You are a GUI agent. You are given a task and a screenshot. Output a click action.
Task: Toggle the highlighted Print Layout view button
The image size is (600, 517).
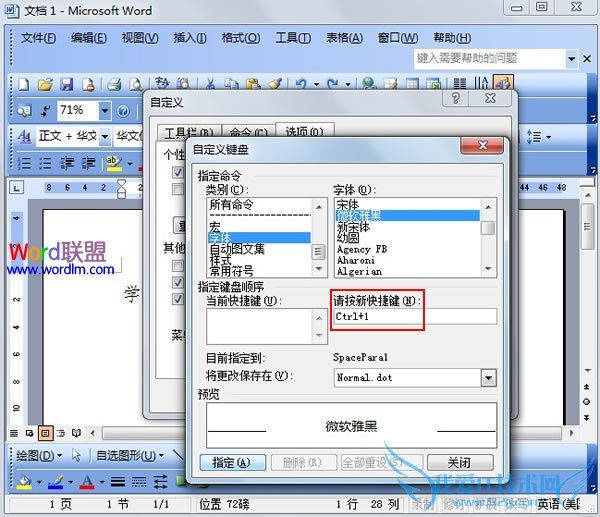tap(45, 433)
